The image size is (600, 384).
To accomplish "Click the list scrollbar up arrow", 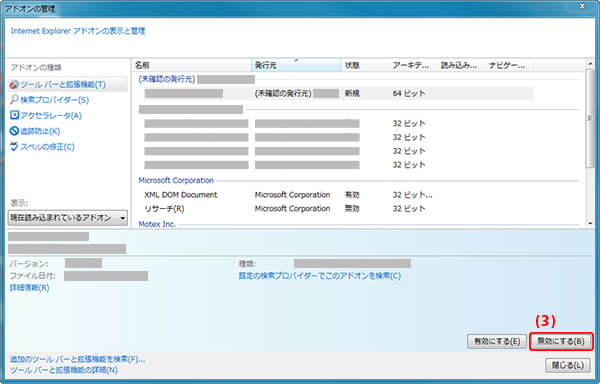I will 590,64.
